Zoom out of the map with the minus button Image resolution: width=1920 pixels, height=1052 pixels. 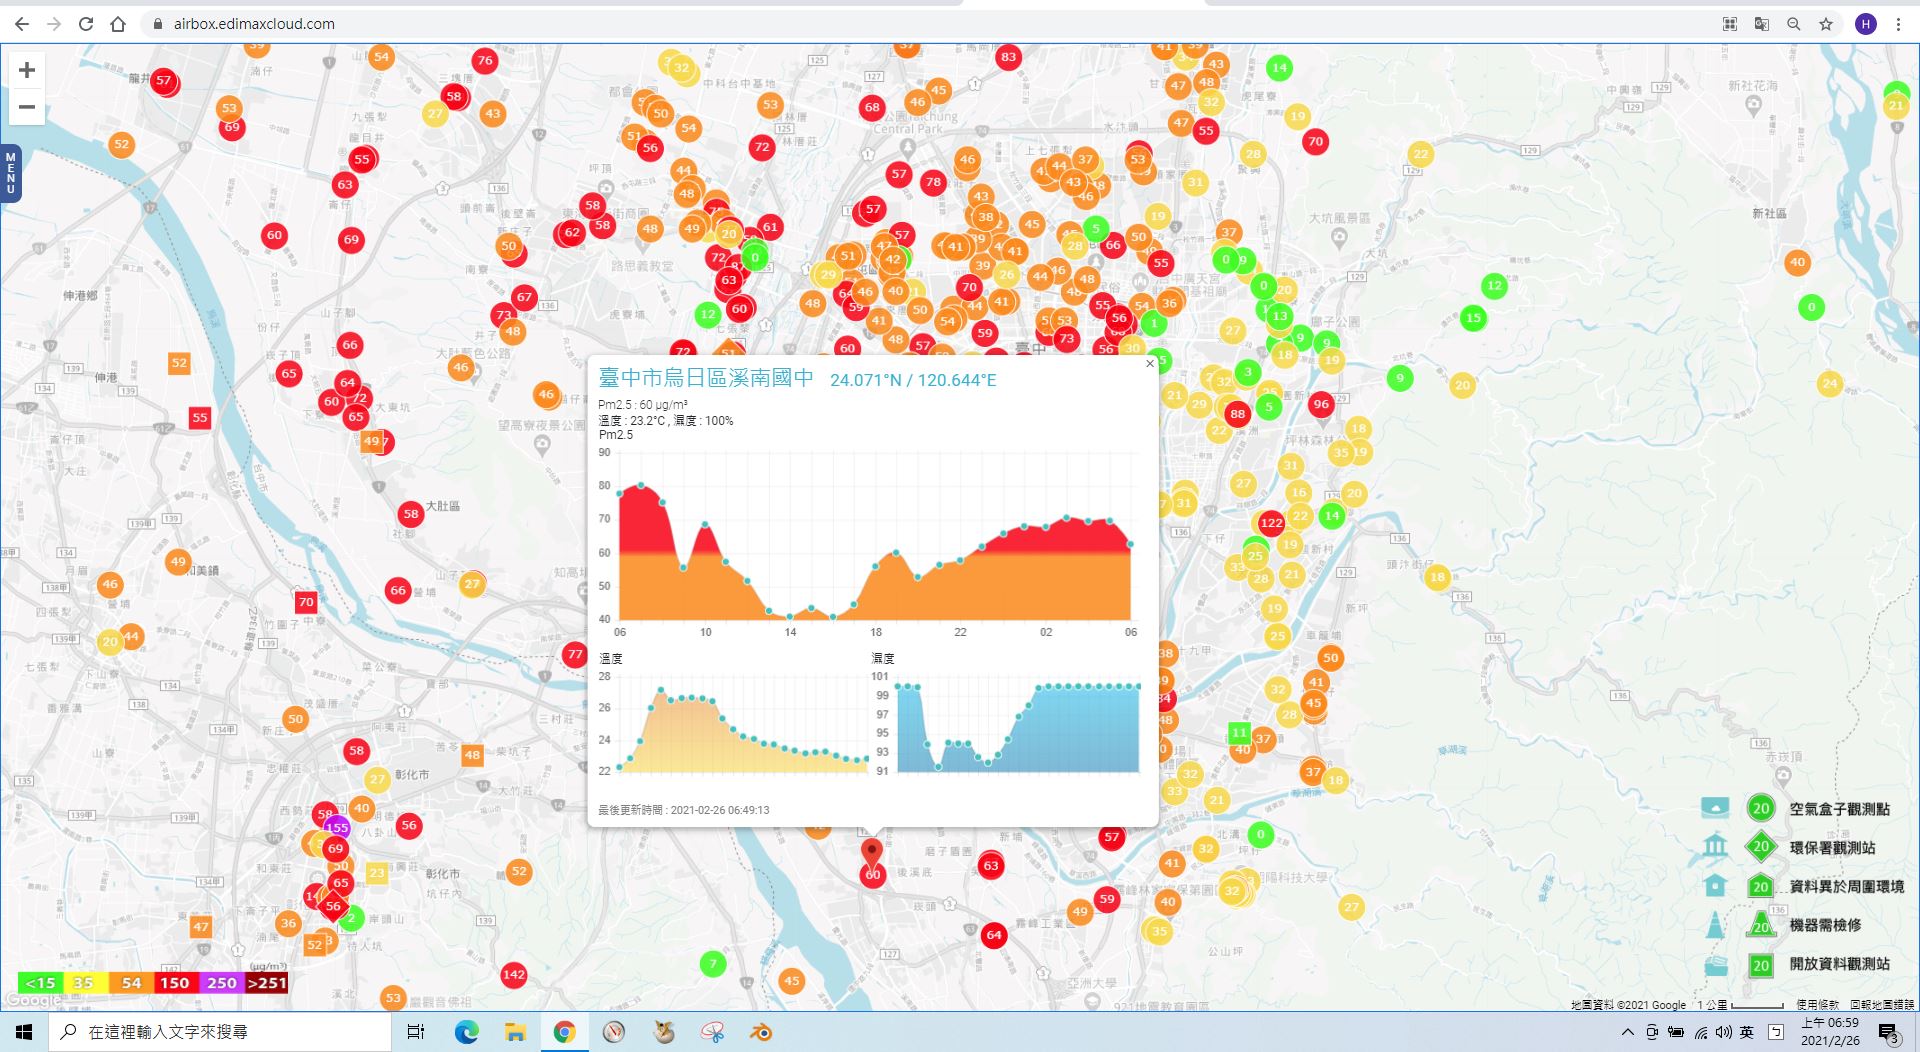pos(27,106)
